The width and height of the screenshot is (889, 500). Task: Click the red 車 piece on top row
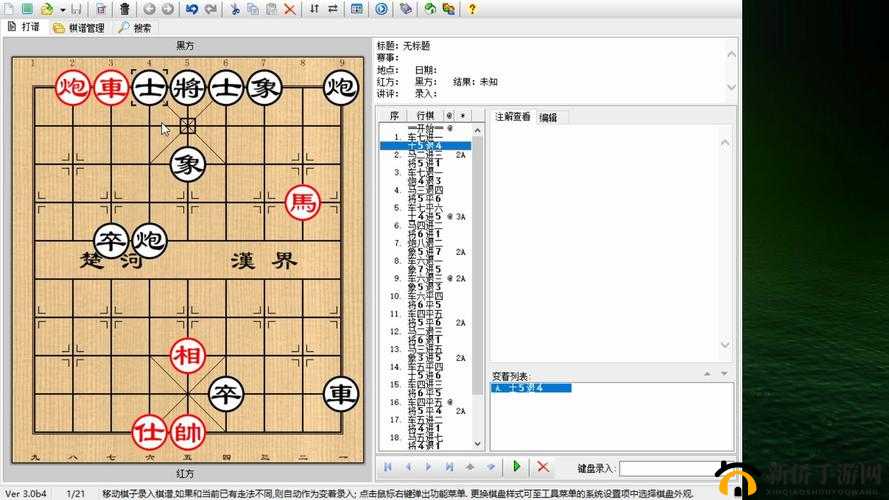(x=111, y=87)
